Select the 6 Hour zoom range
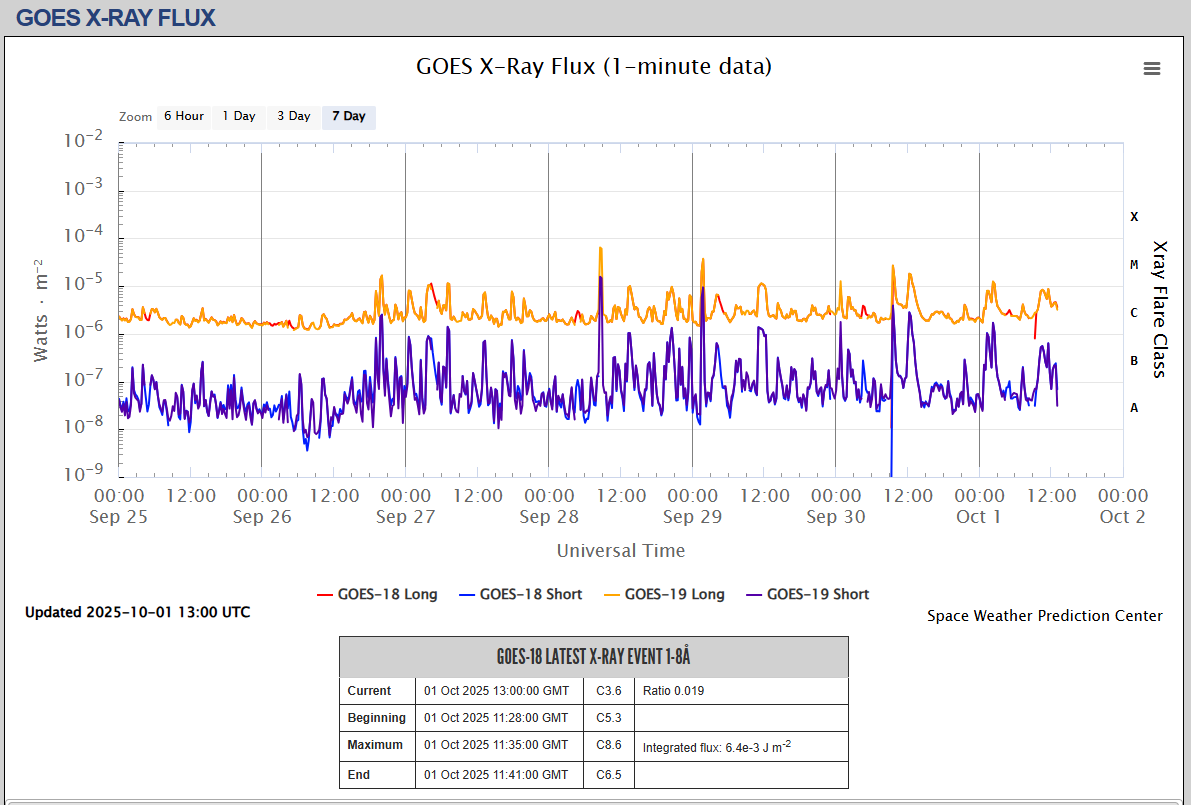Viewport: 1191px width, 805px height. click(183, 116)
